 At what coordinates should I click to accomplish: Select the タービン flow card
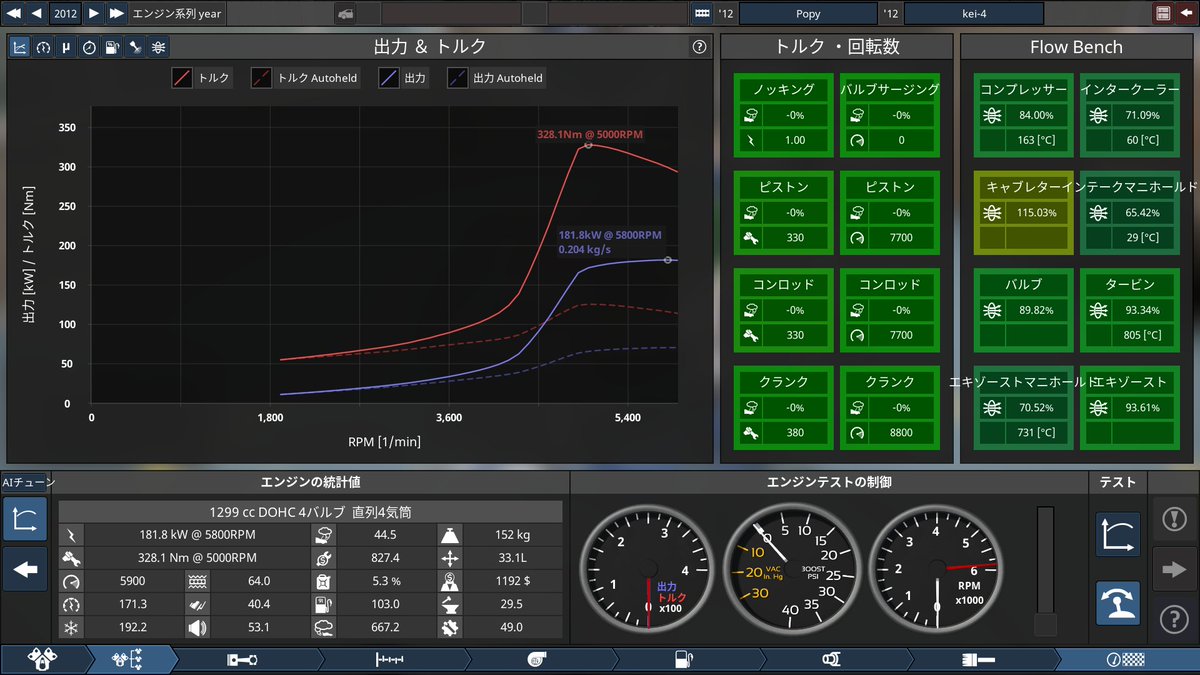tap(1129, 310)
